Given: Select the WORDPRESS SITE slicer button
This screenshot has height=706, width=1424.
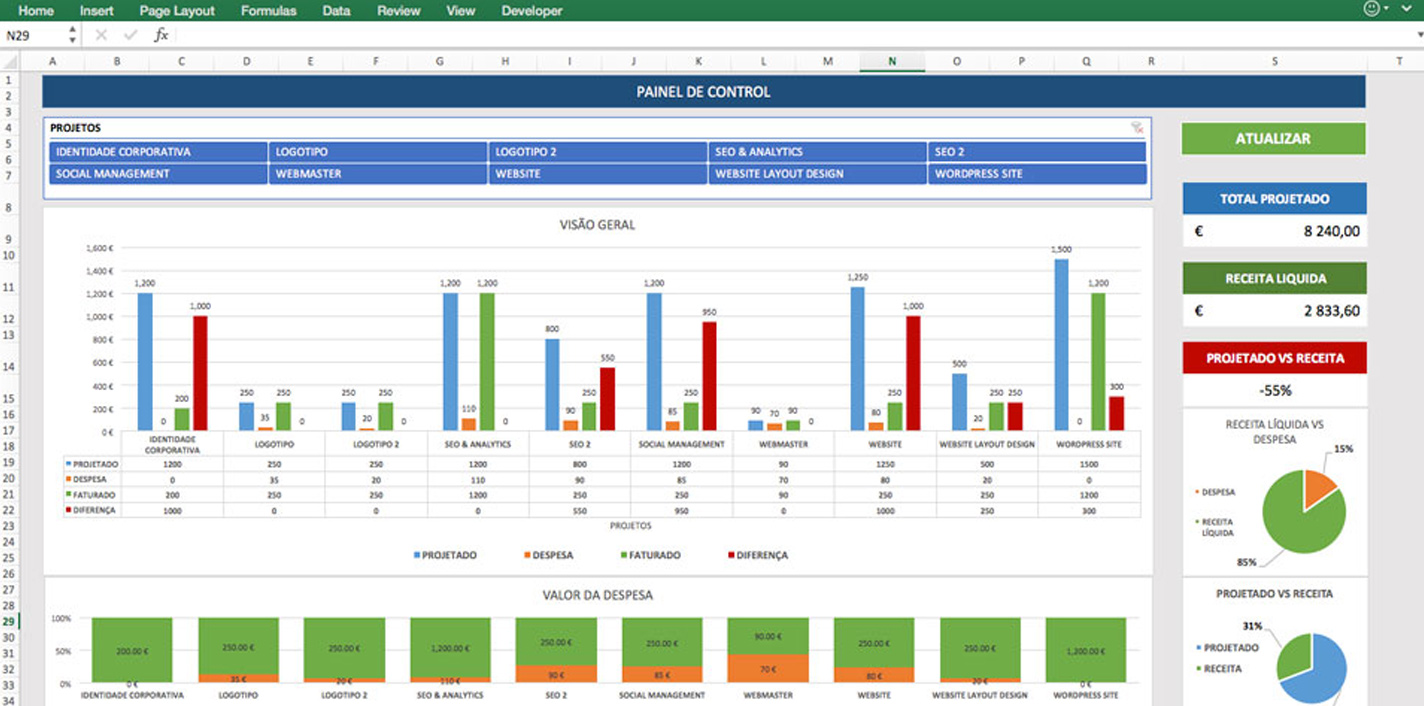Looking at the screenshot, I should tap(1037, 174).
